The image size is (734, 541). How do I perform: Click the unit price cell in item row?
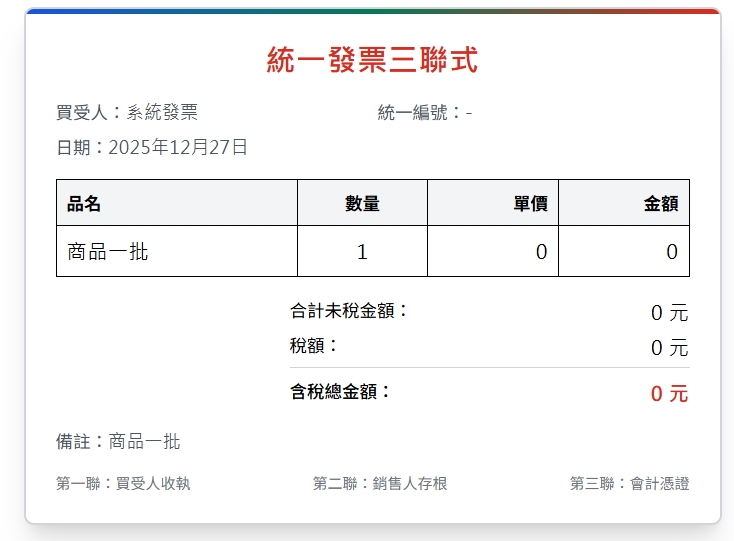click(x=541, y=252)
